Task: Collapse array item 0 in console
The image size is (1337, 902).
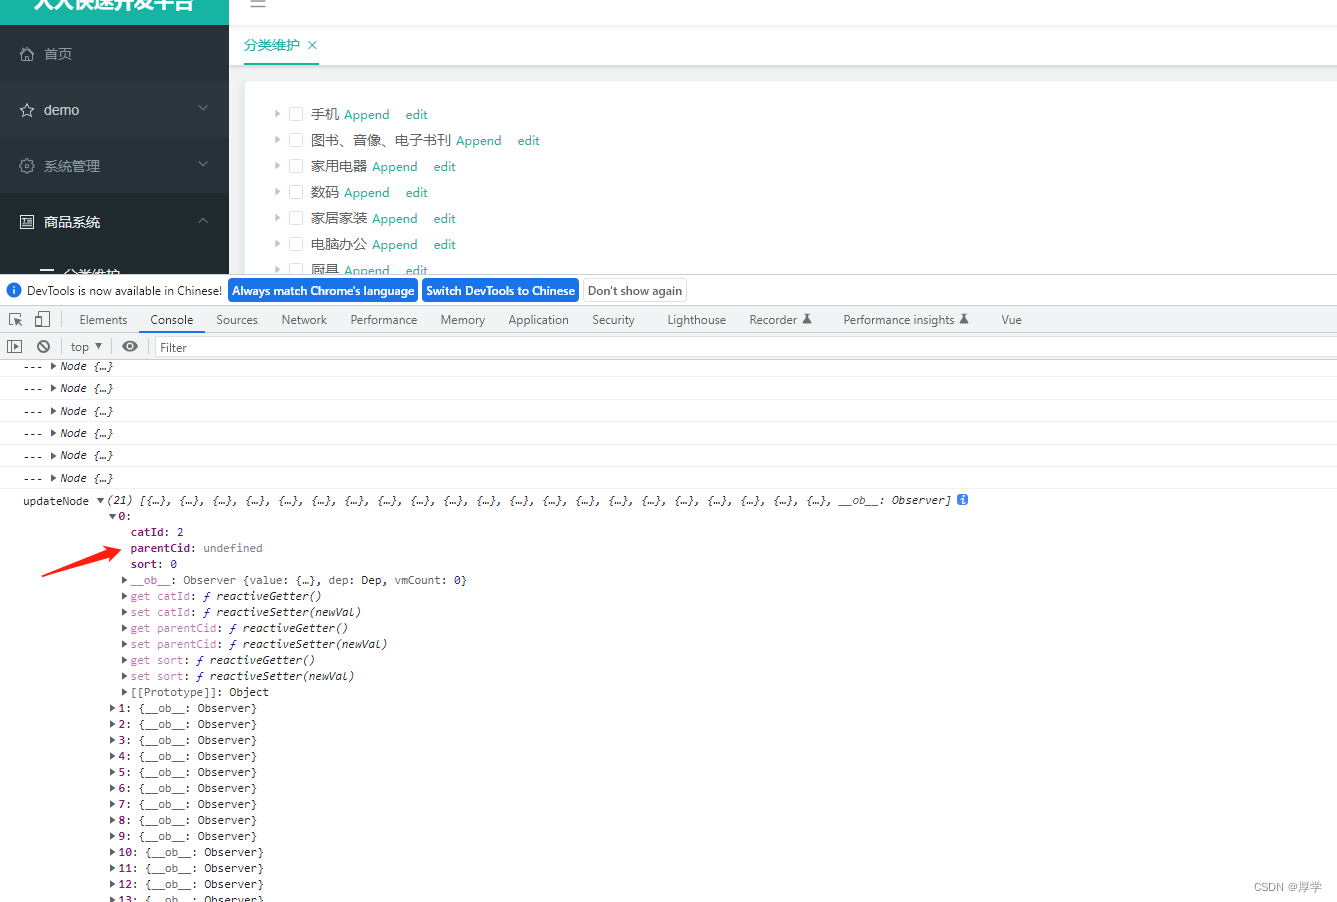Action: tap(112, 517)
